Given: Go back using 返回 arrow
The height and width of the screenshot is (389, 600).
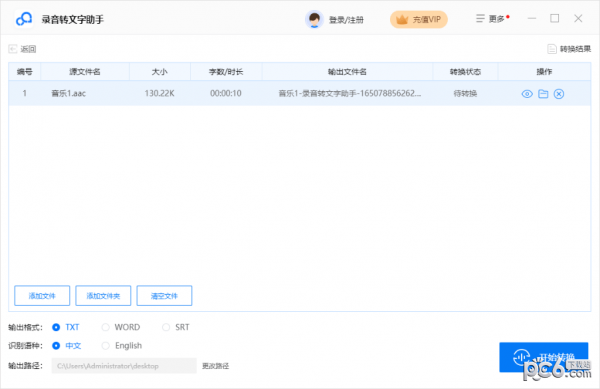Looking at the screenshot, I should 22,49.
